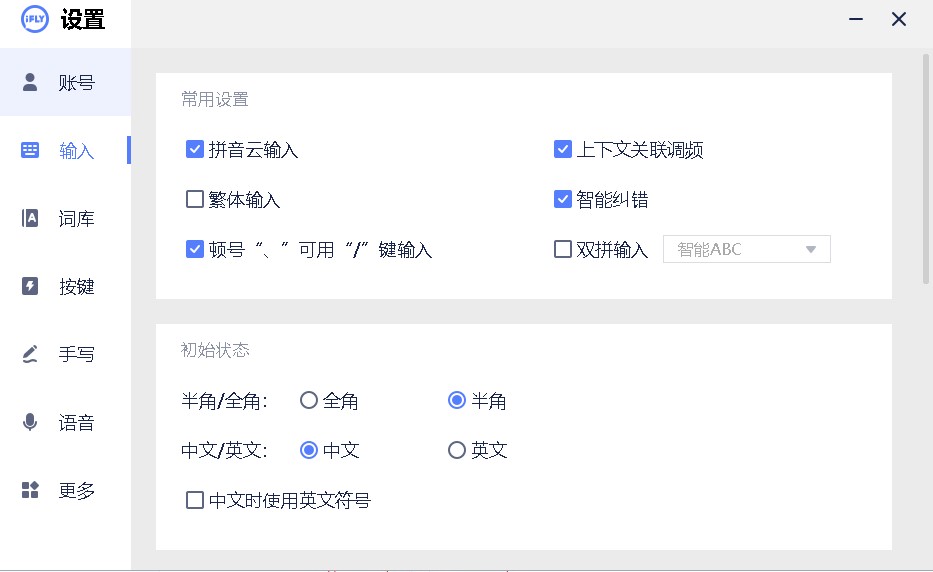
Task: Open the 智能ABC dropdown list
Action: click(747, 250)
